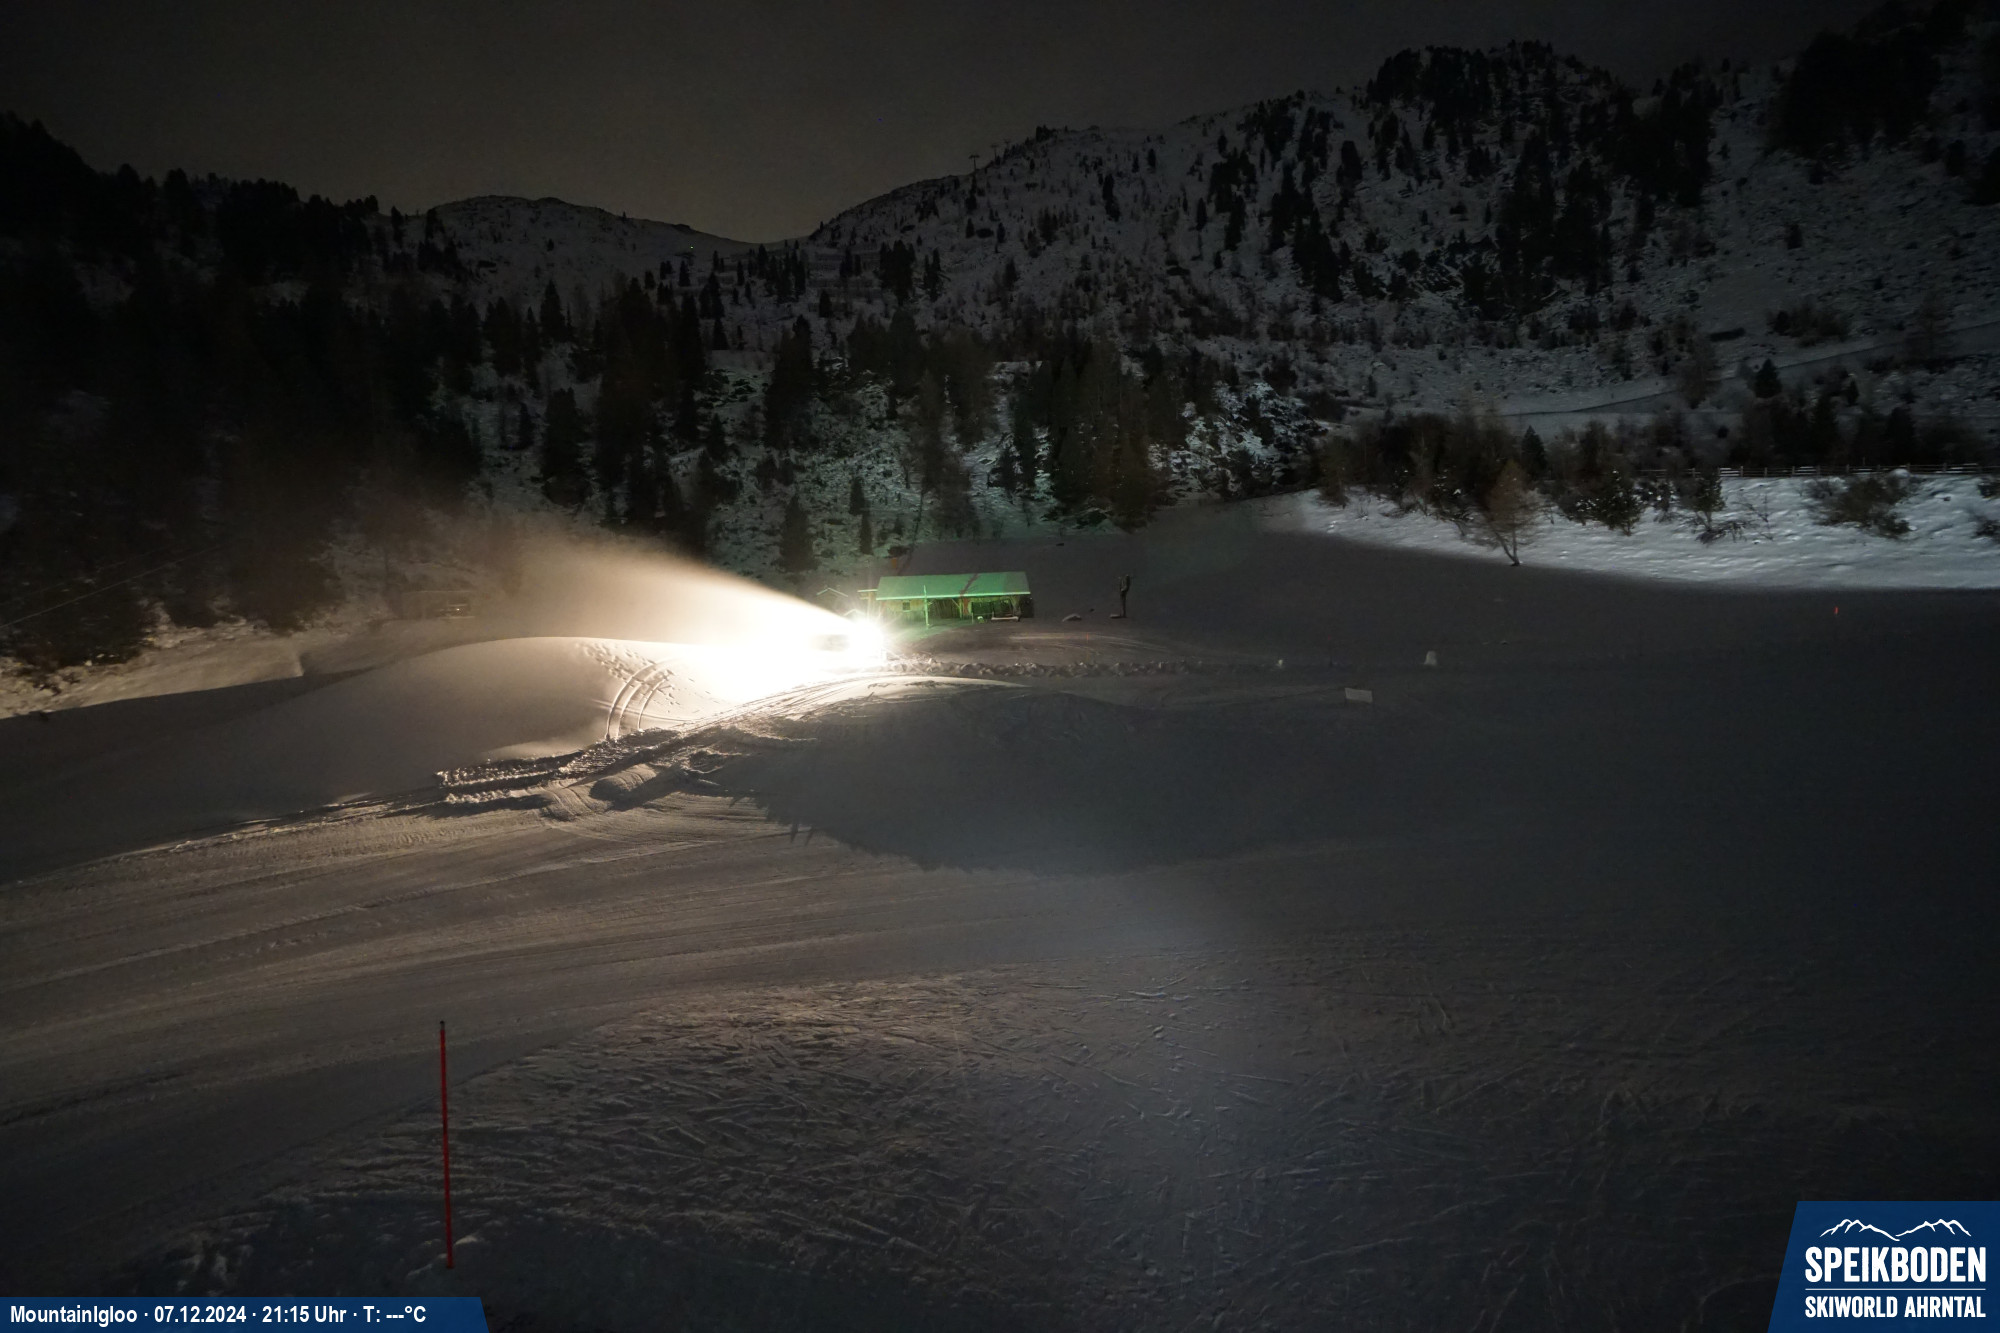Click the small white marker right of the hut

tap(1431, 658)
